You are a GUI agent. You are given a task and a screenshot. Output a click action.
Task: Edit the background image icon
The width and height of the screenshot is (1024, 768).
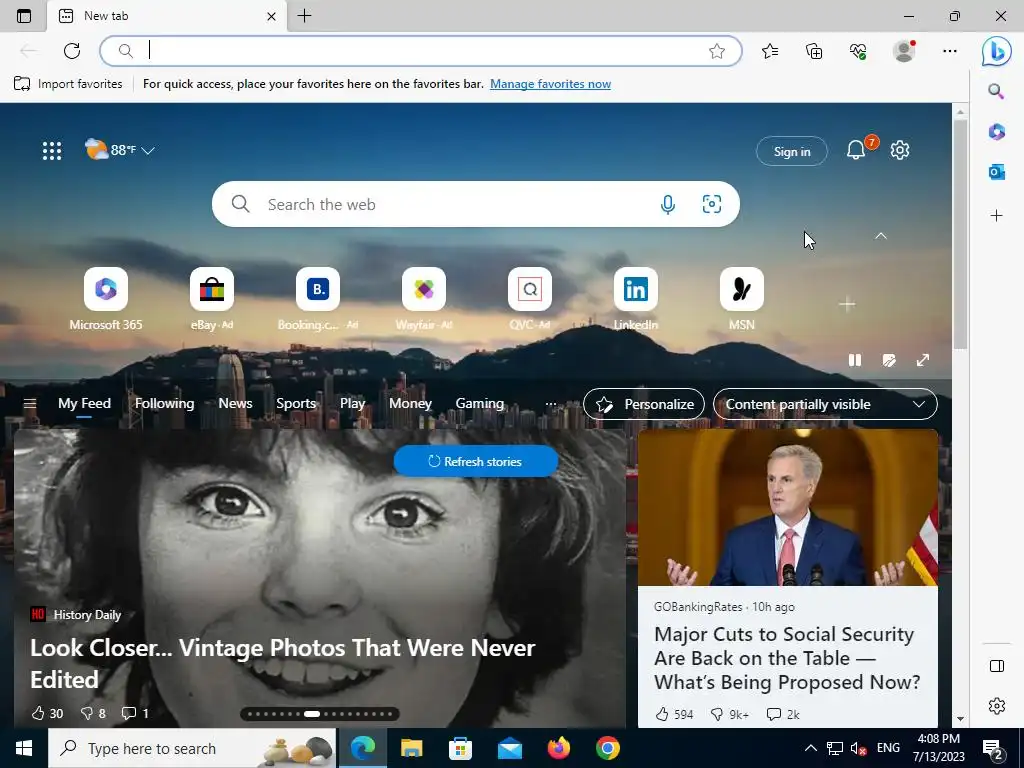coord(889,360)
